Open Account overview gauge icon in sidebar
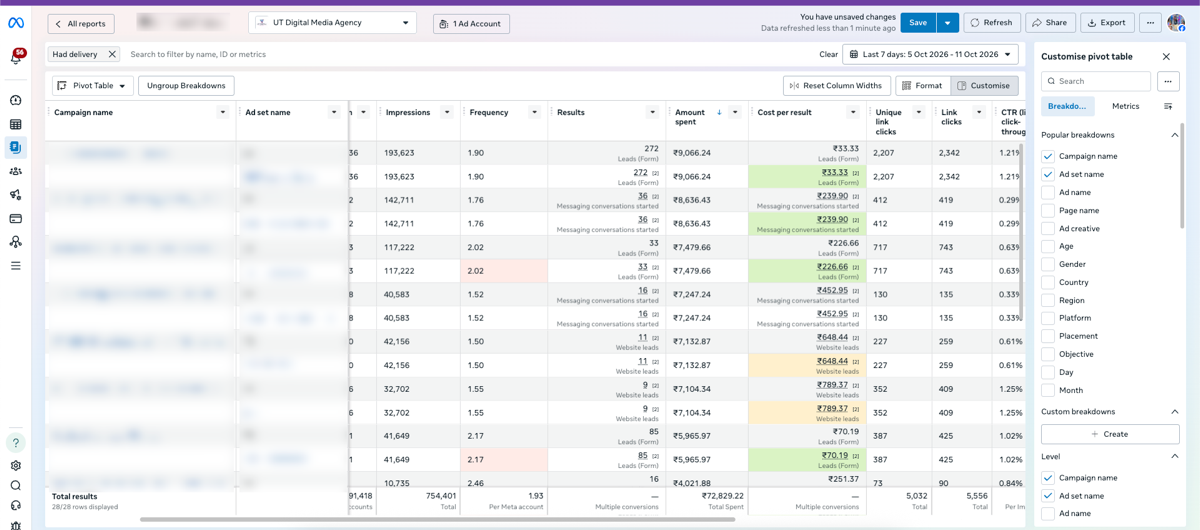 click(15, 100)
